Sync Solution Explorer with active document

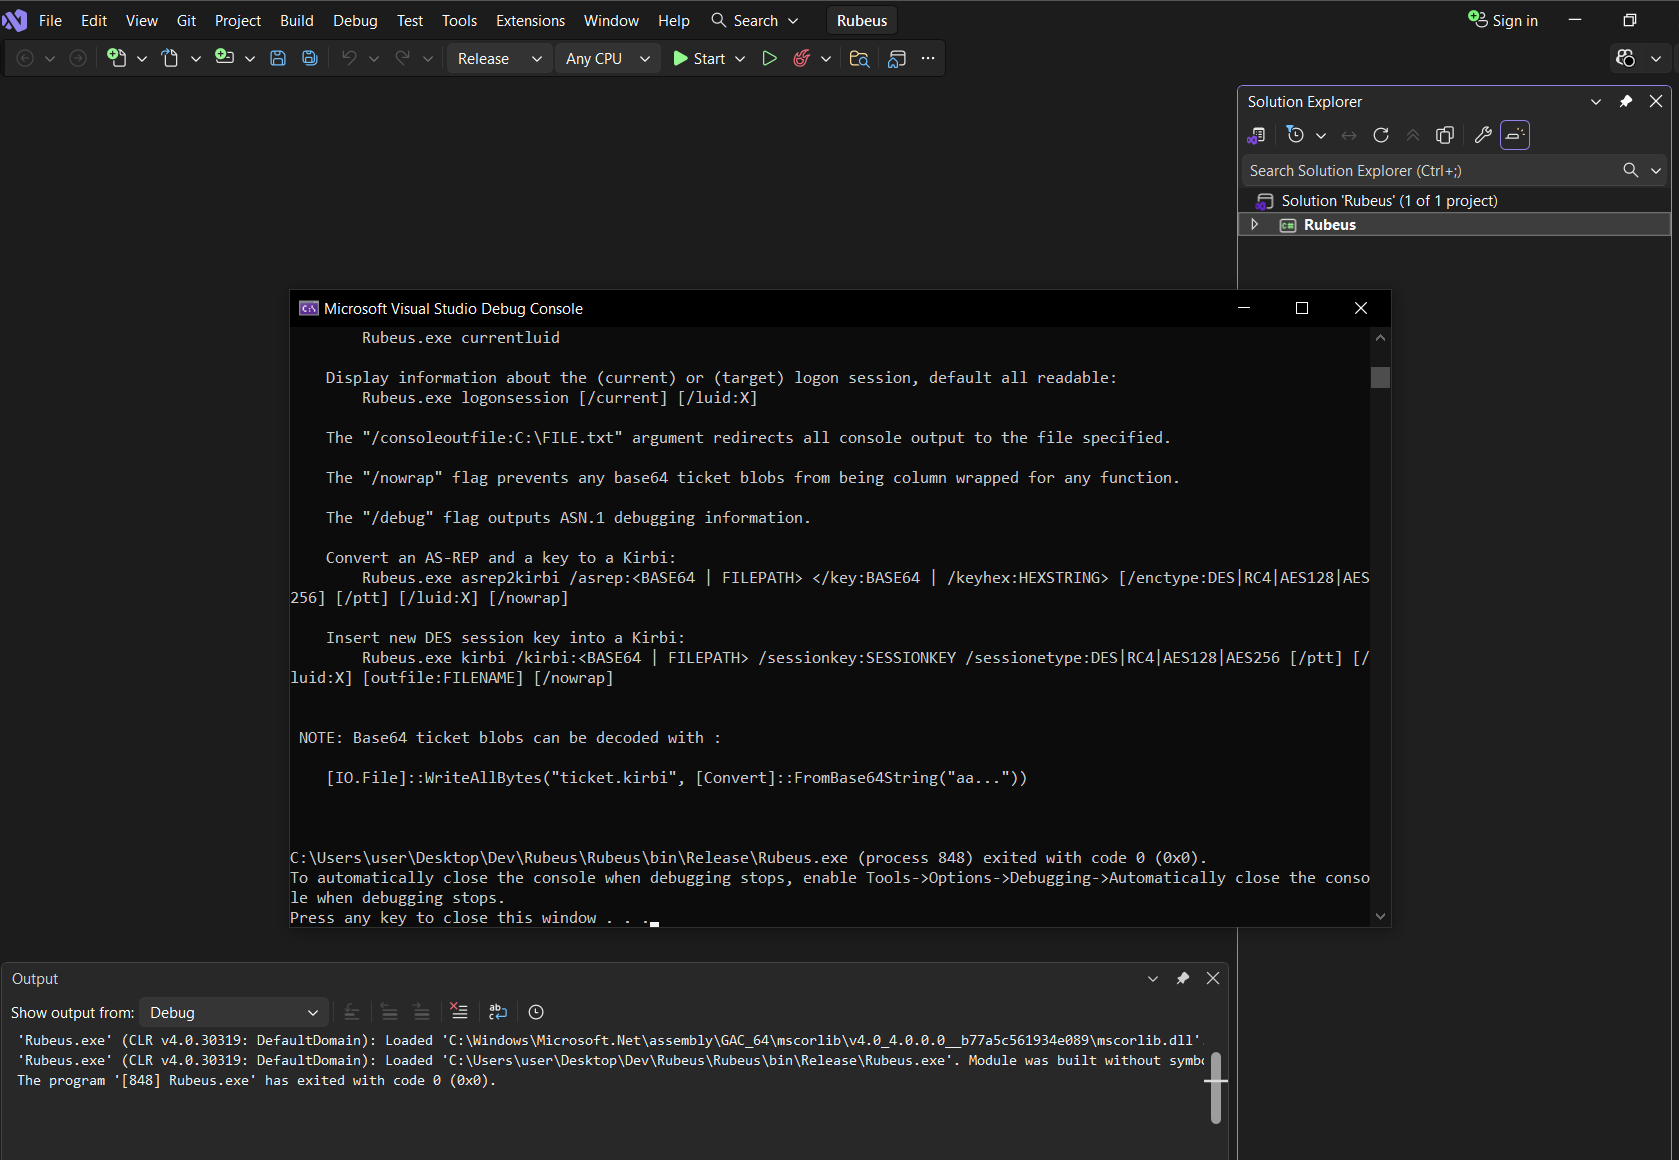(1348, 135)
